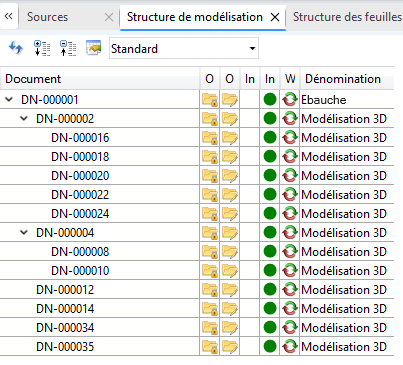Switch to the Sources tab

tap(47, 17)
